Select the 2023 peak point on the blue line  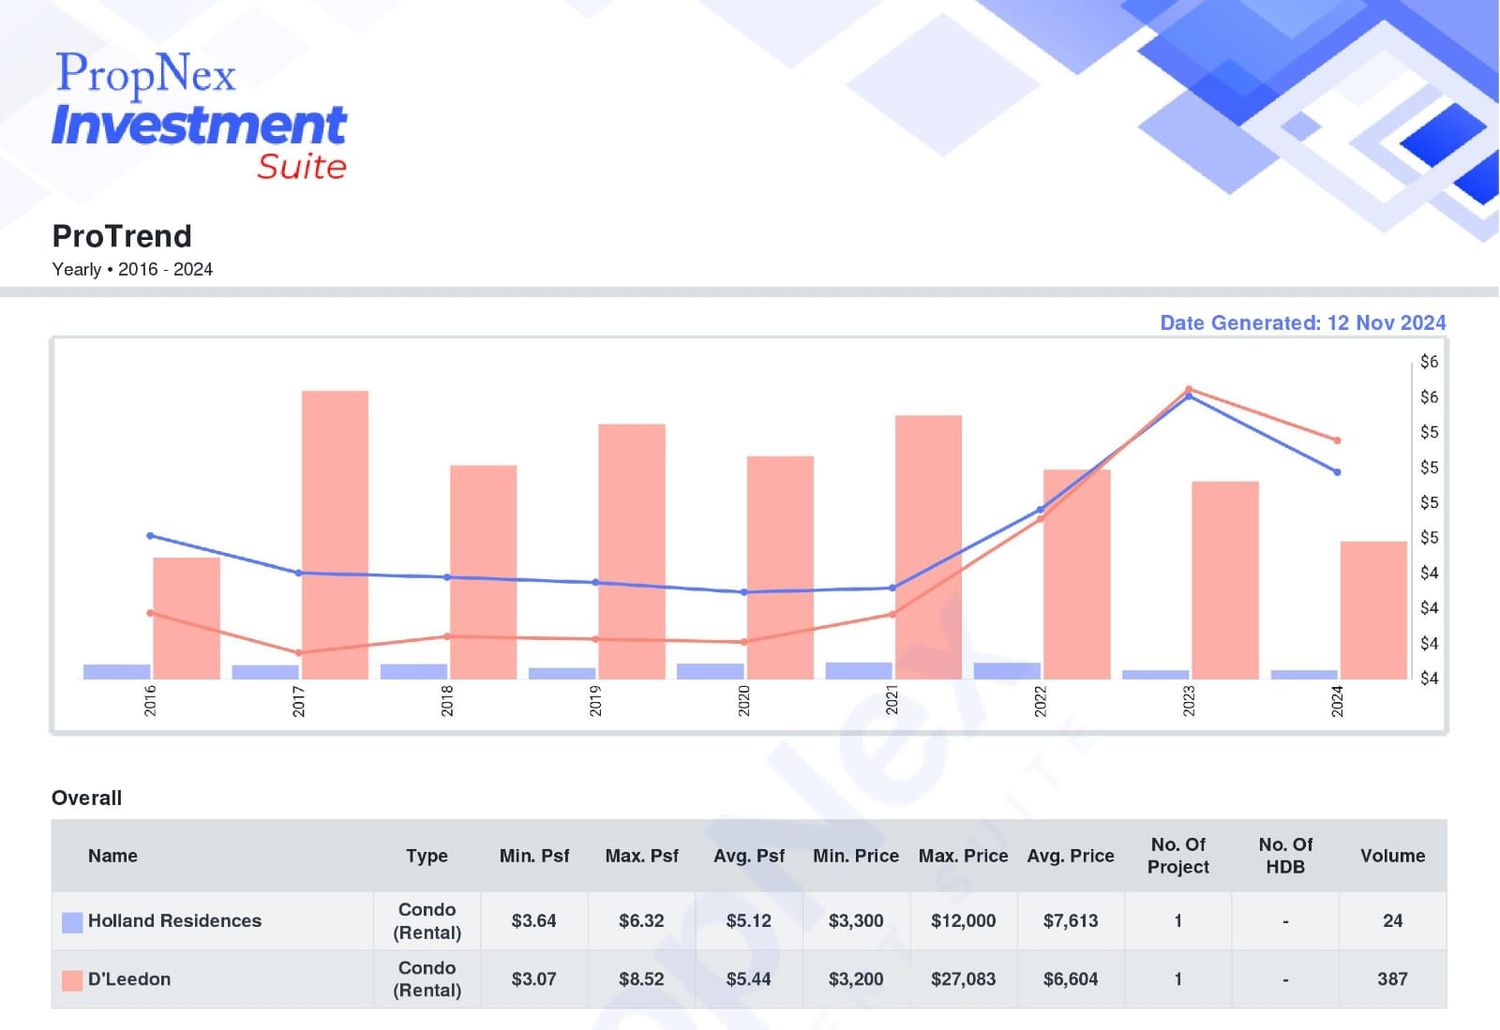tap(1189, 396)
